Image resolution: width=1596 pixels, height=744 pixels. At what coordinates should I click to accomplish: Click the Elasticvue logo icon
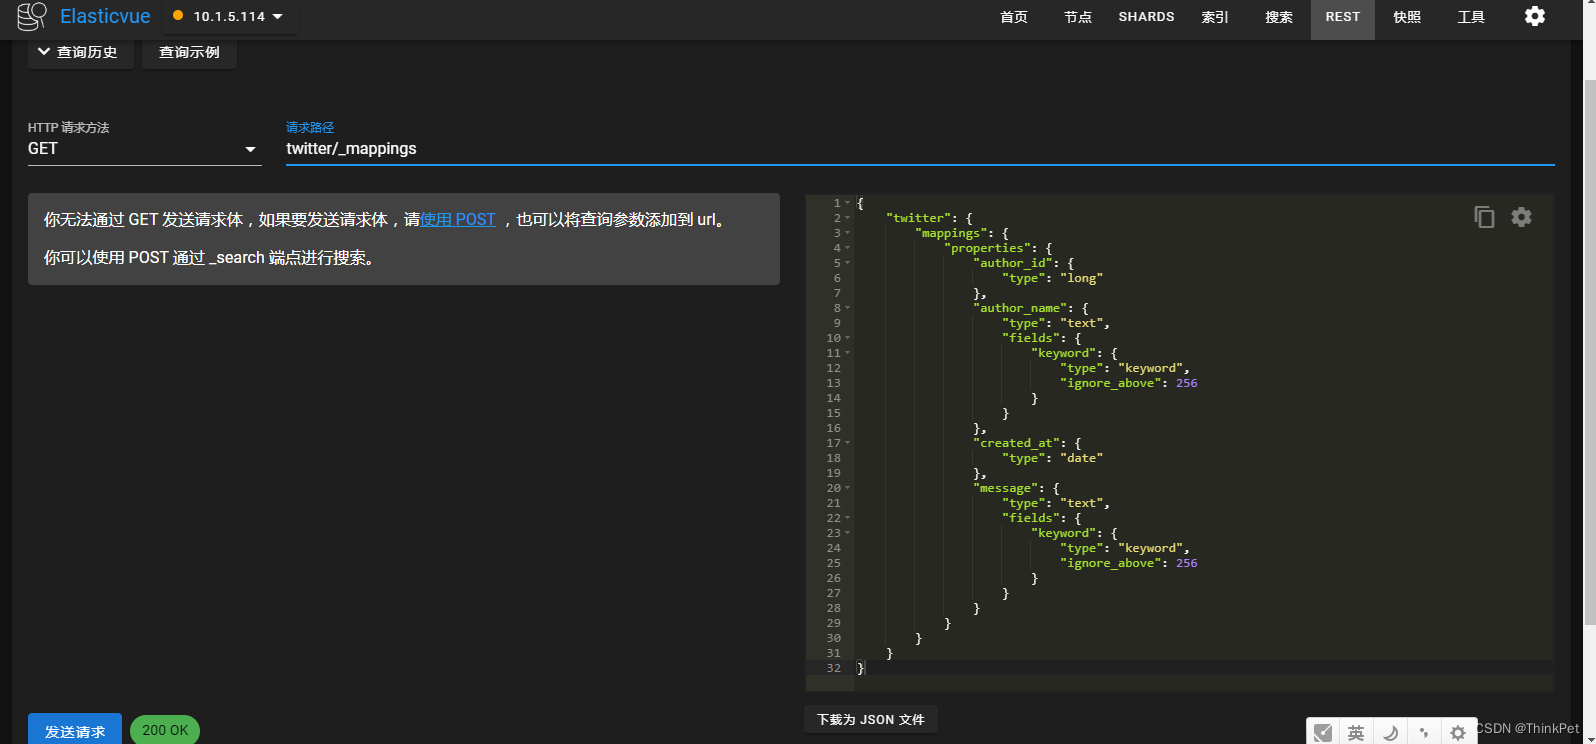click(32, 16)
